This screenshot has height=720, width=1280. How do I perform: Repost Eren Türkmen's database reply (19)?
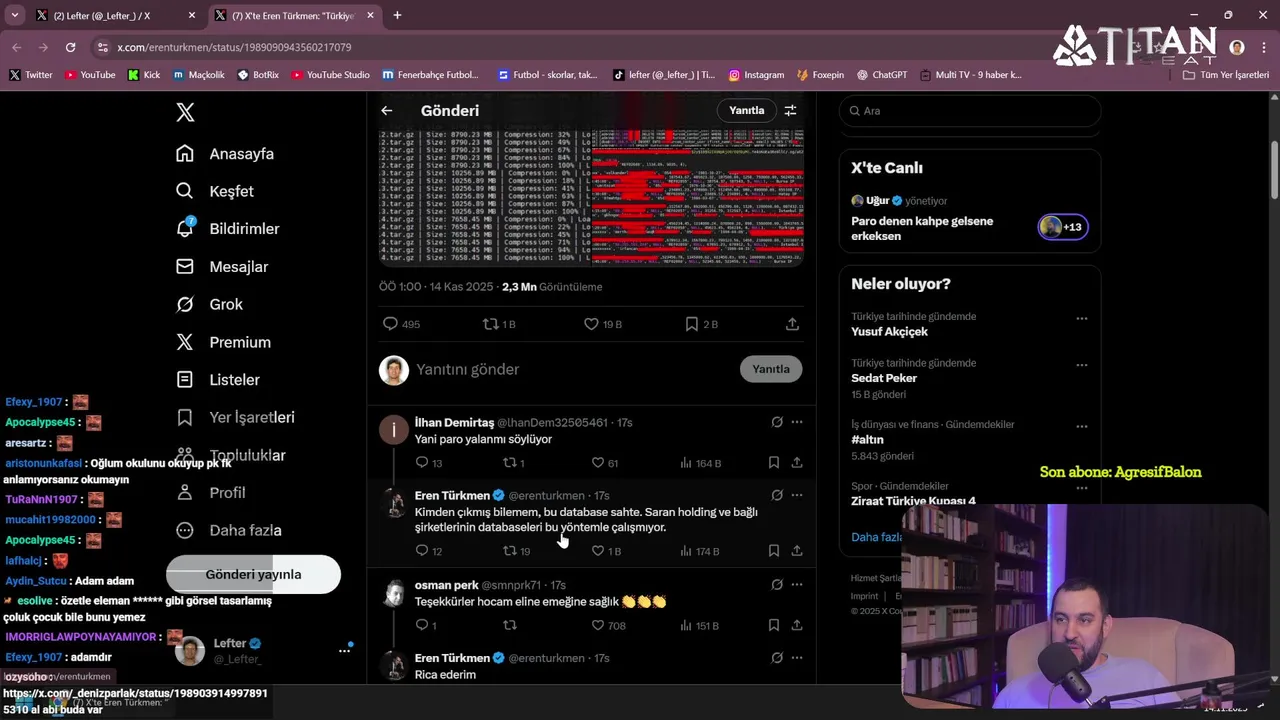point(516,551)
